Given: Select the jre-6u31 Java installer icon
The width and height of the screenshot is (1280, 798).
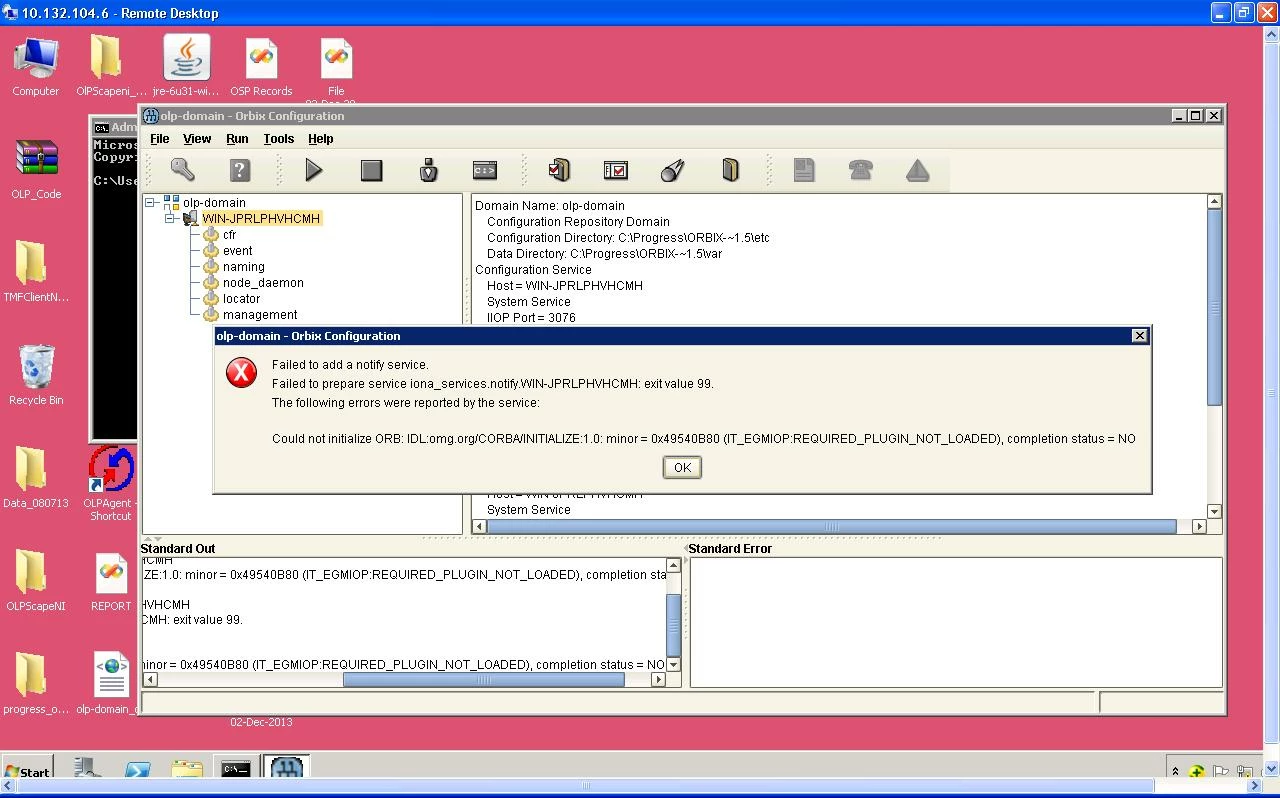Looking at the screenshot, I should (186, 67).
